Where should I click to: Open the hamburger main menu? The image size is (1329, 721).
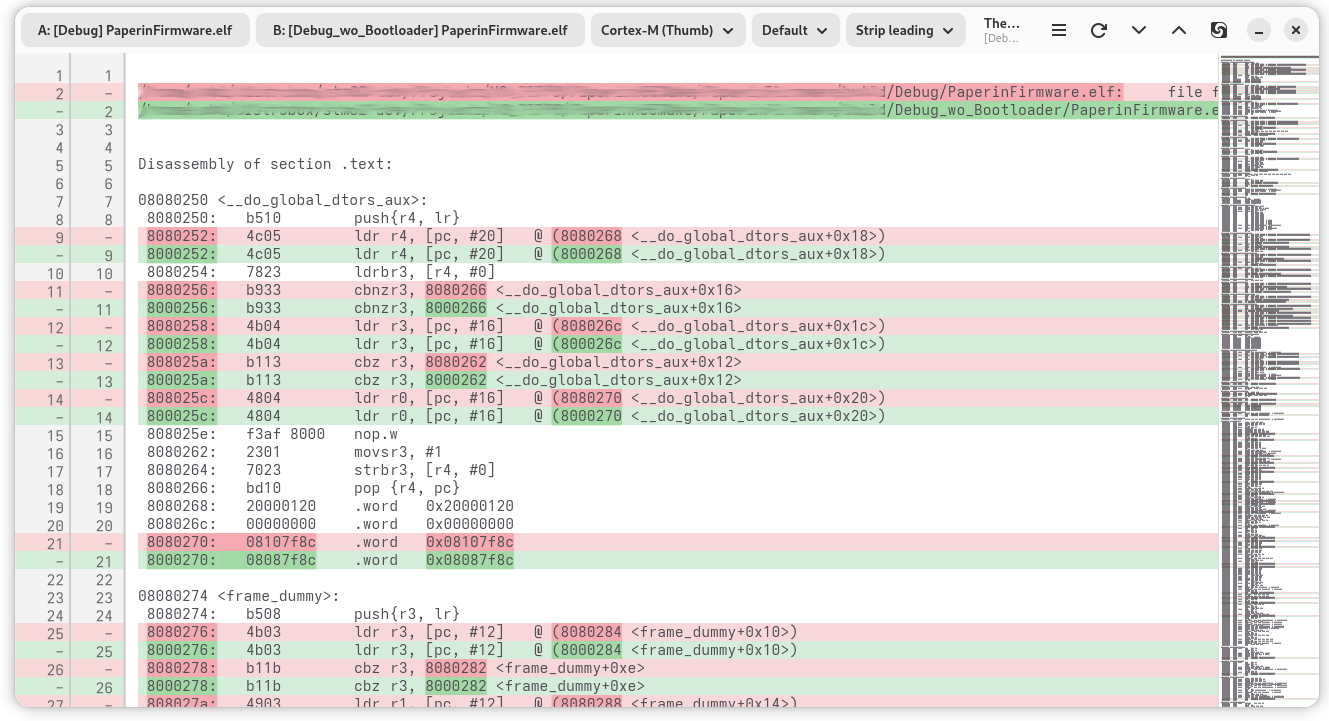click(x=1059, y=30)
